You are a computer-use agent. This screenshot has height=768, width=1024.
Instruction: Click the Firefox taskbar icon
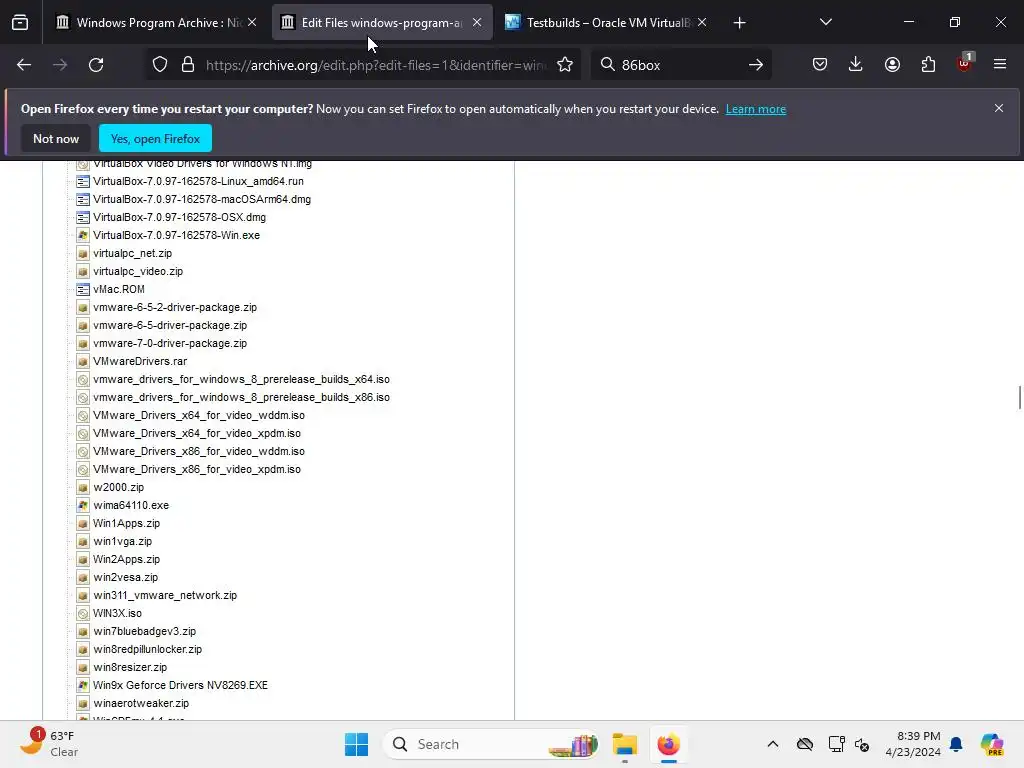[x=668, y=744]
